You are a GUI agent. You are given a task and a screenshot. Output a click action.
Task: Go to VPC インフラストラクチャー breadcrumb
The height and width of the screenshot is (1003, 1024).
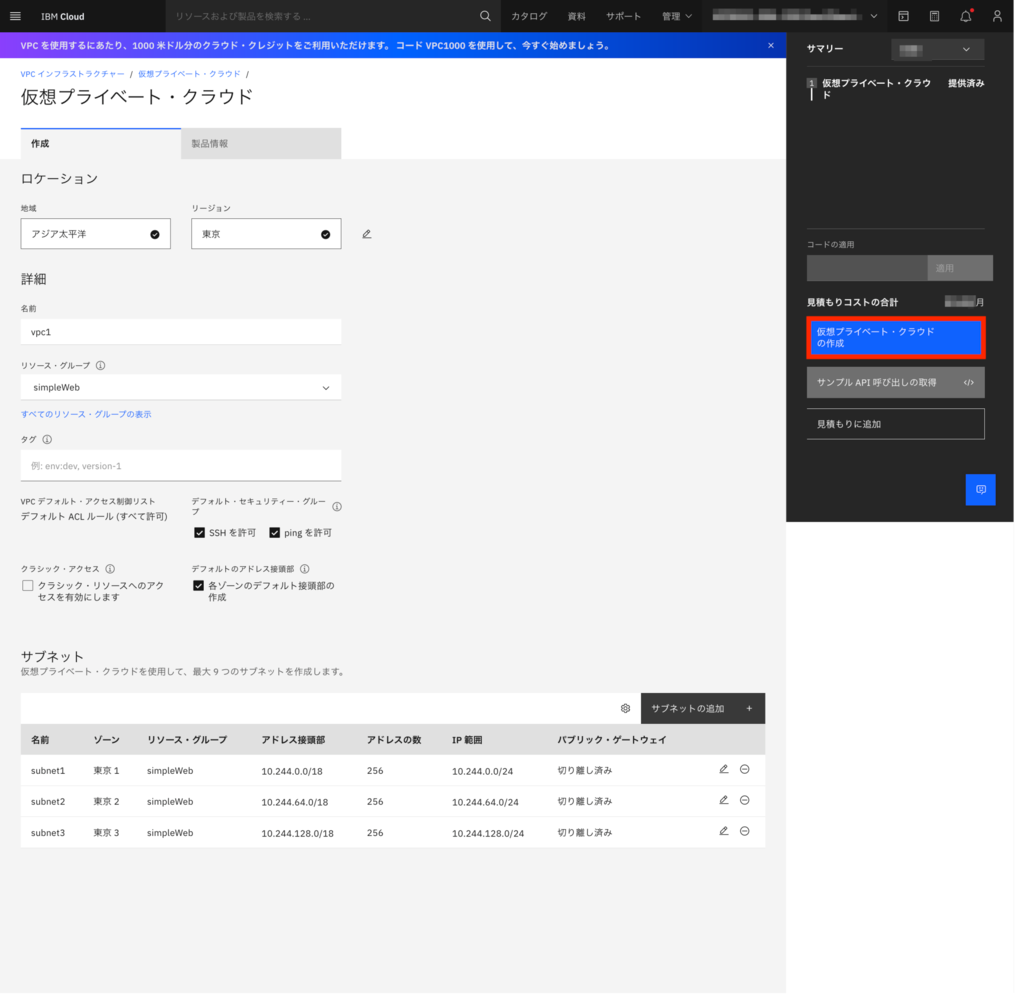click(73, 74)
